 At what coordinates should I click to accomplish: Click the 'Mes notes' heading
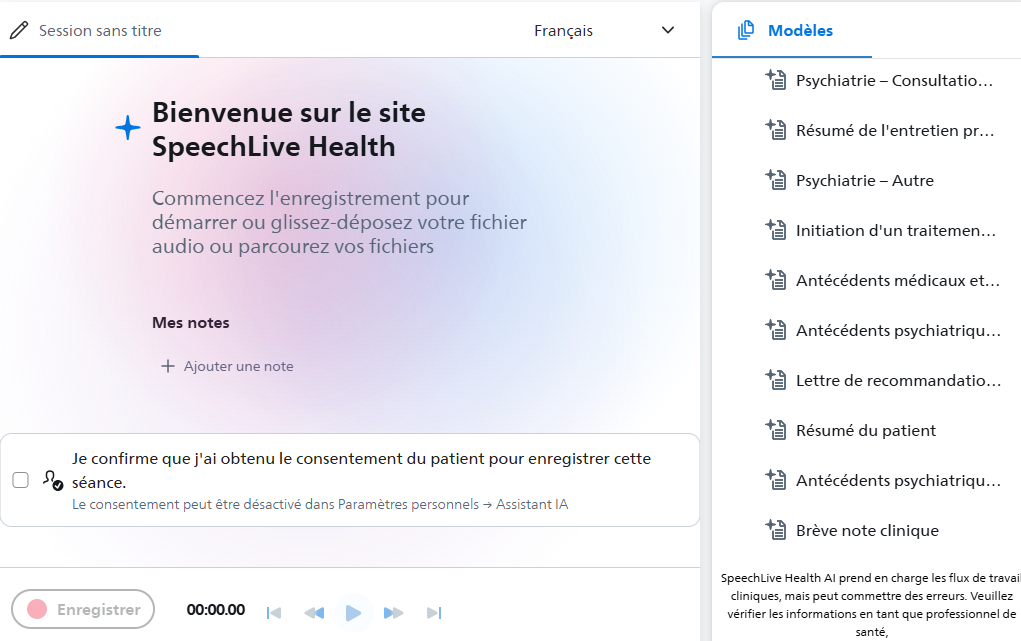point(191,322)
